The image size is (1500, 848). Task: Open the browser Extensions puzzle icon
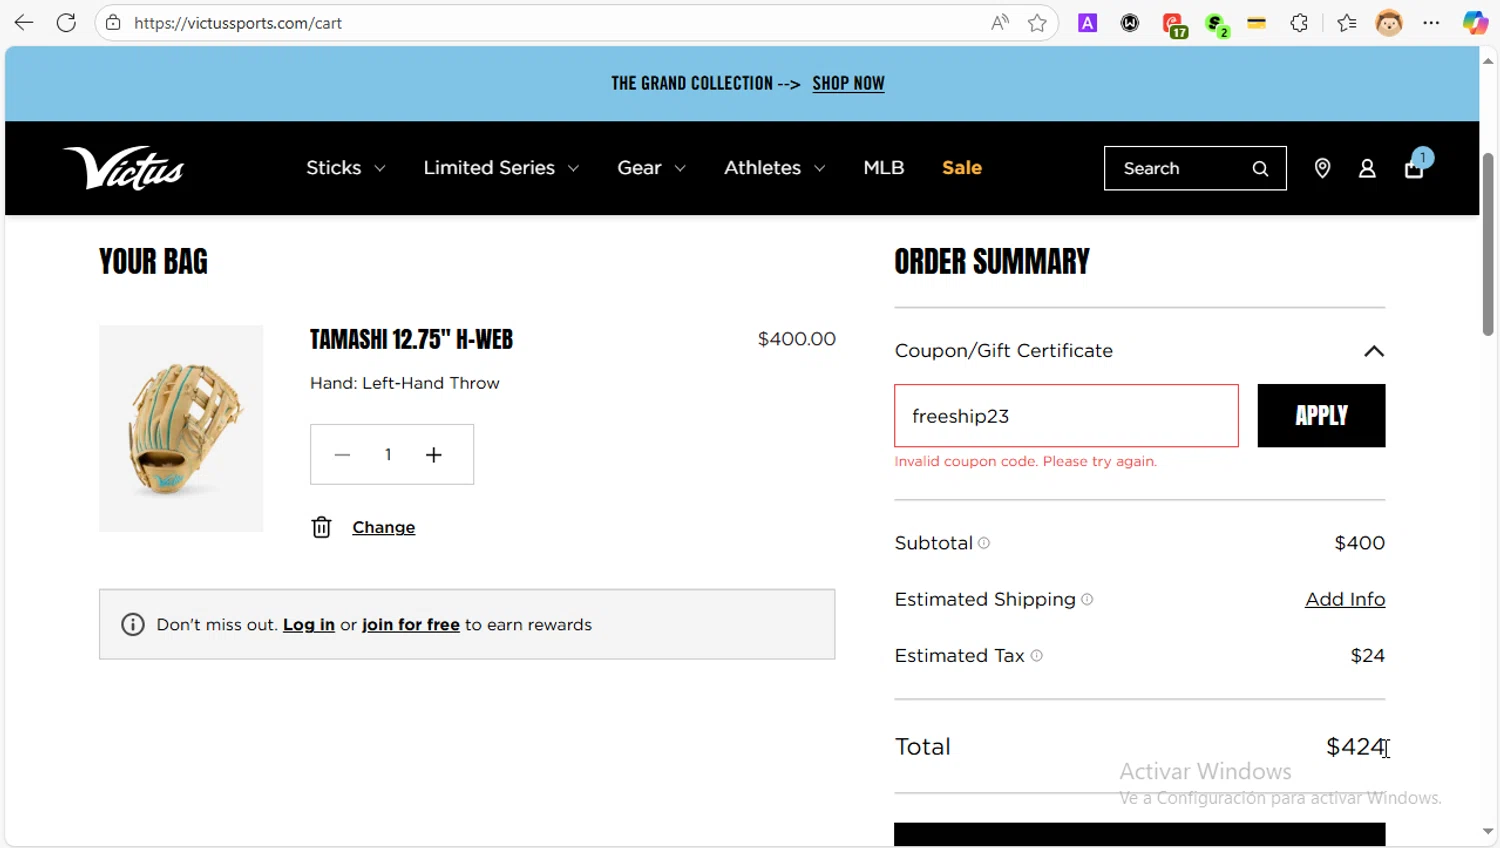(x=1299, y=22)
